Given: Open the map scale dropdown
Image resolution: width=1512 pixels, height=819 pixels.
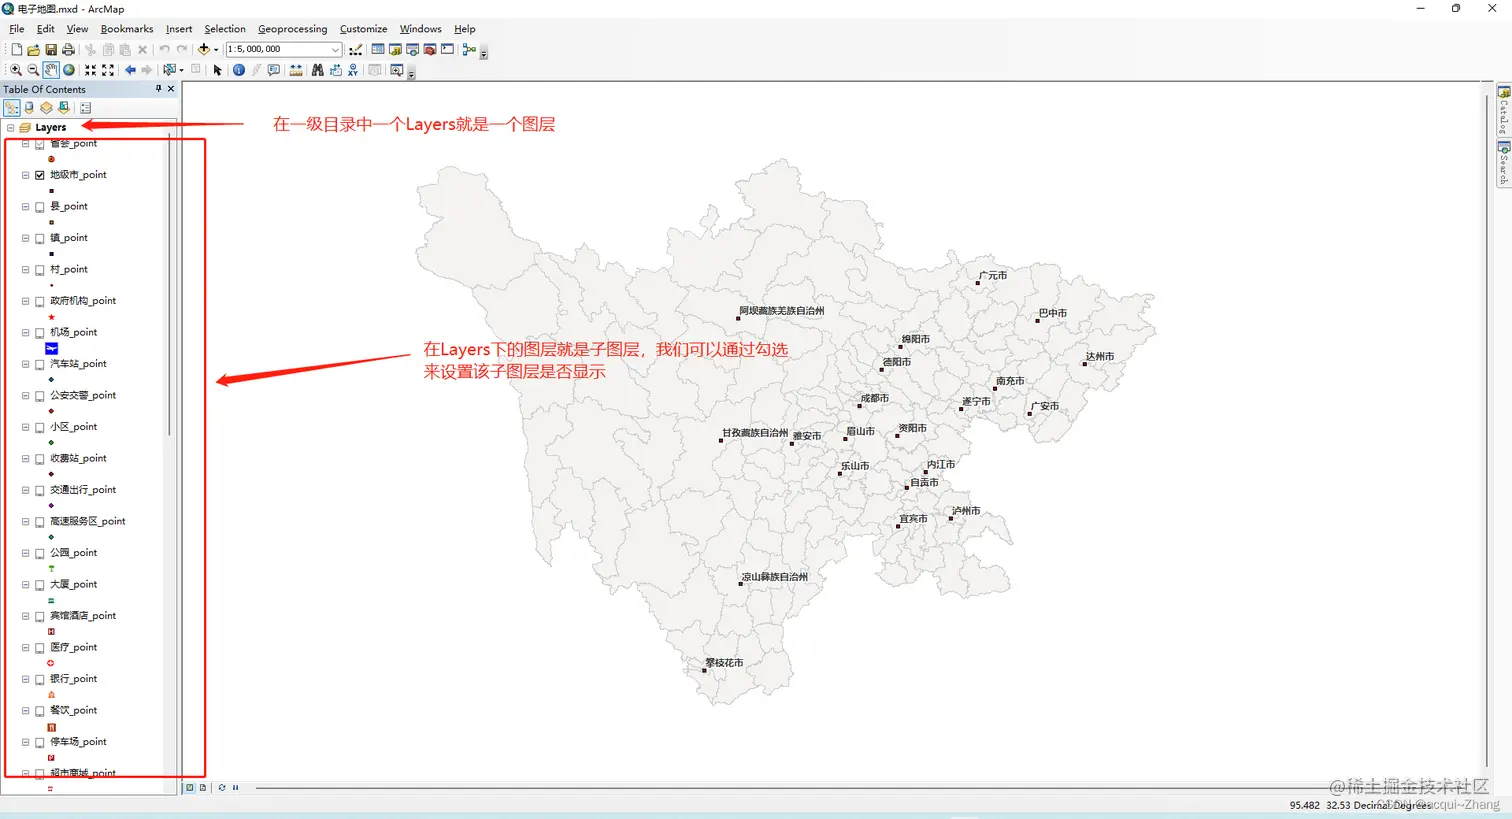Looking at the screenshot, I should (335, 49).
